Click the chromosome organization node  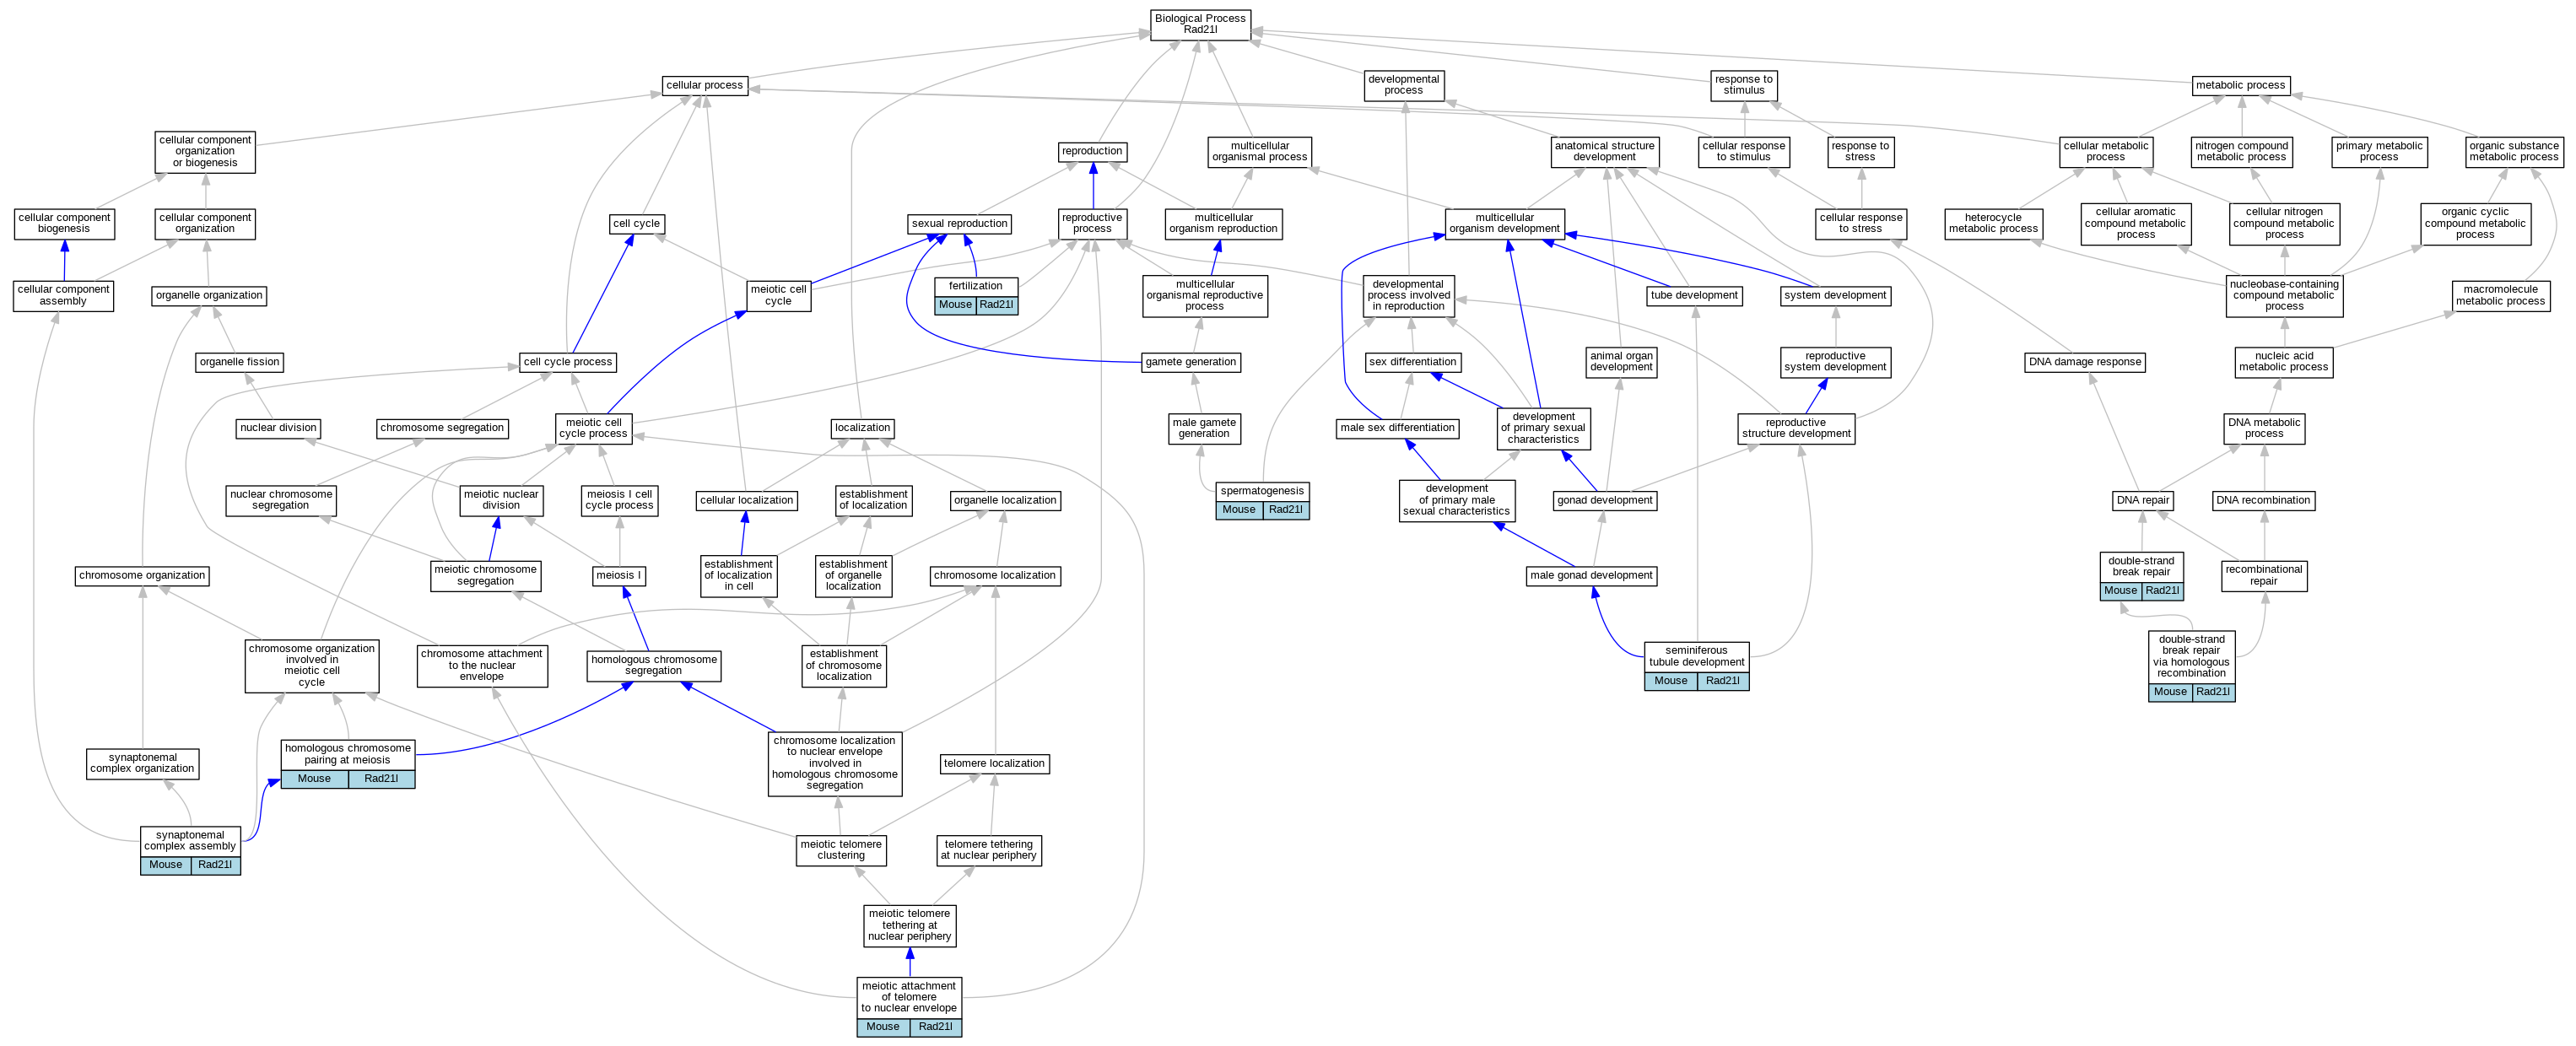[x=142, y=576]
